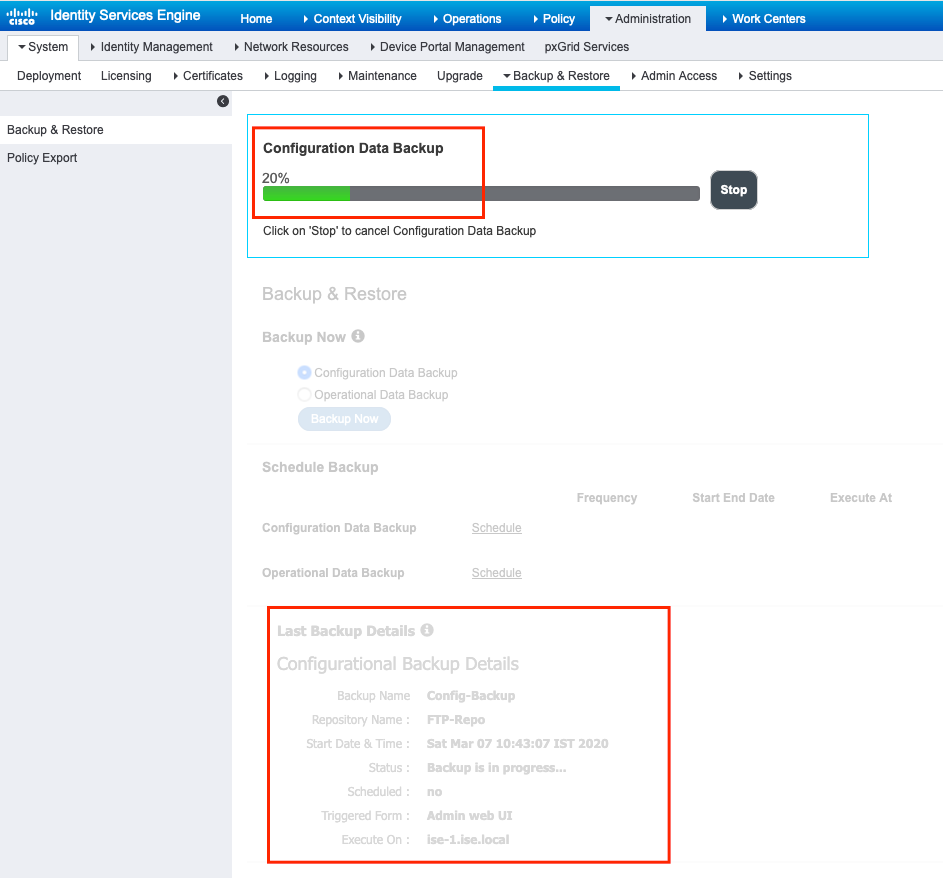
Task: Click the FTP-Repo repository name
Action: (456, 720)
